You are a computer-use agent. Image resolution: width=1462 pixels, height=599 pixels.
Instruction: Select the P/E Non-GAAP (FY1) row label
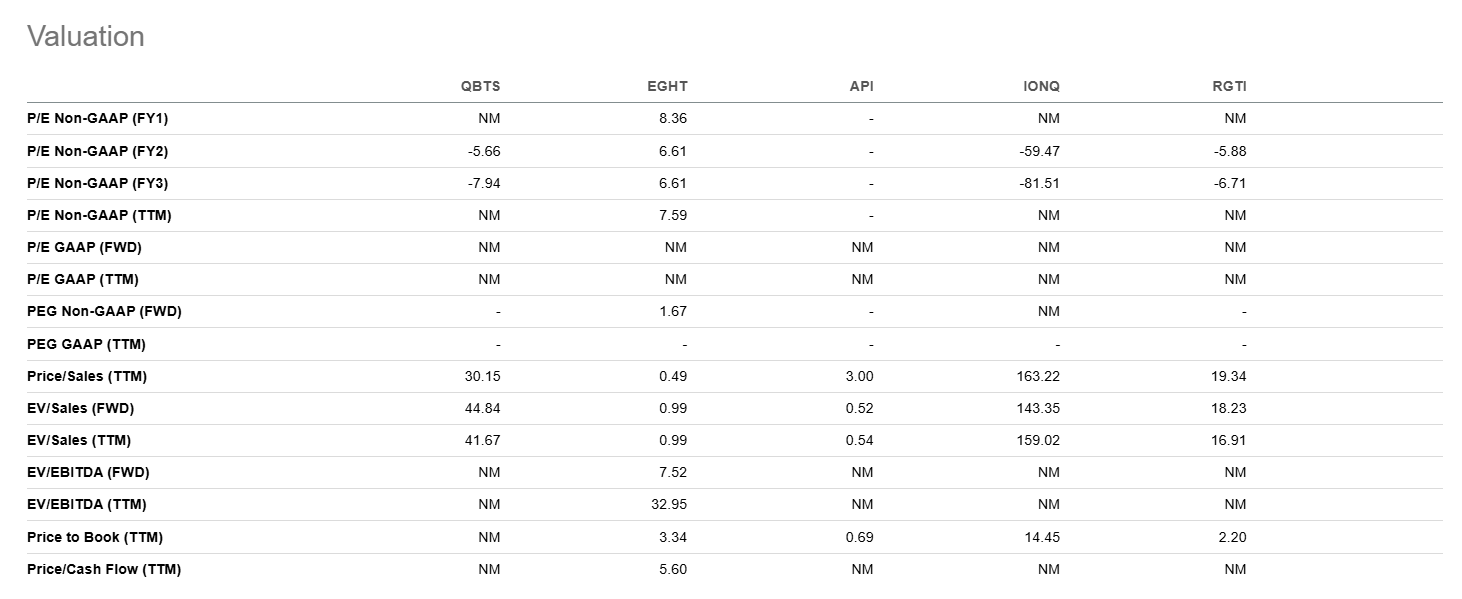point(98,118)
